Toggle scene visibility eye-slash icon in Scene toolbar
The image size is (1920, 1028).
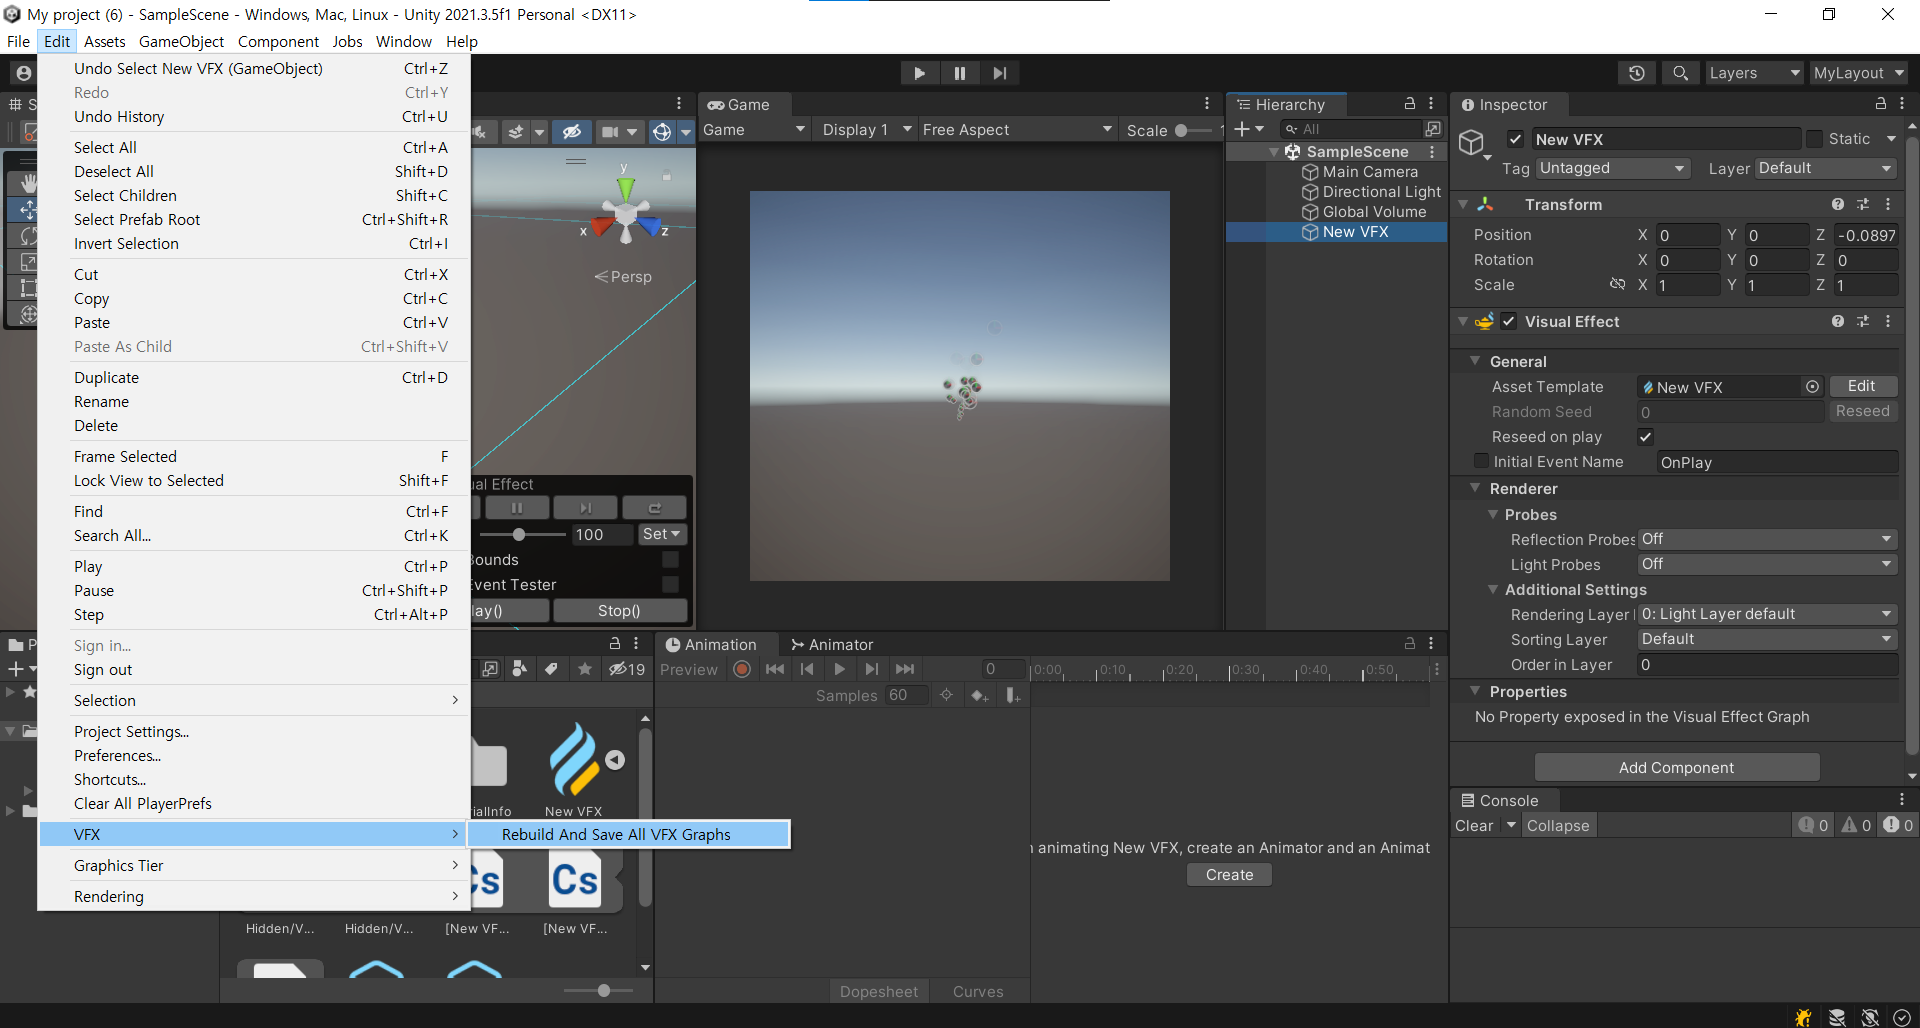tap(571, 131)
